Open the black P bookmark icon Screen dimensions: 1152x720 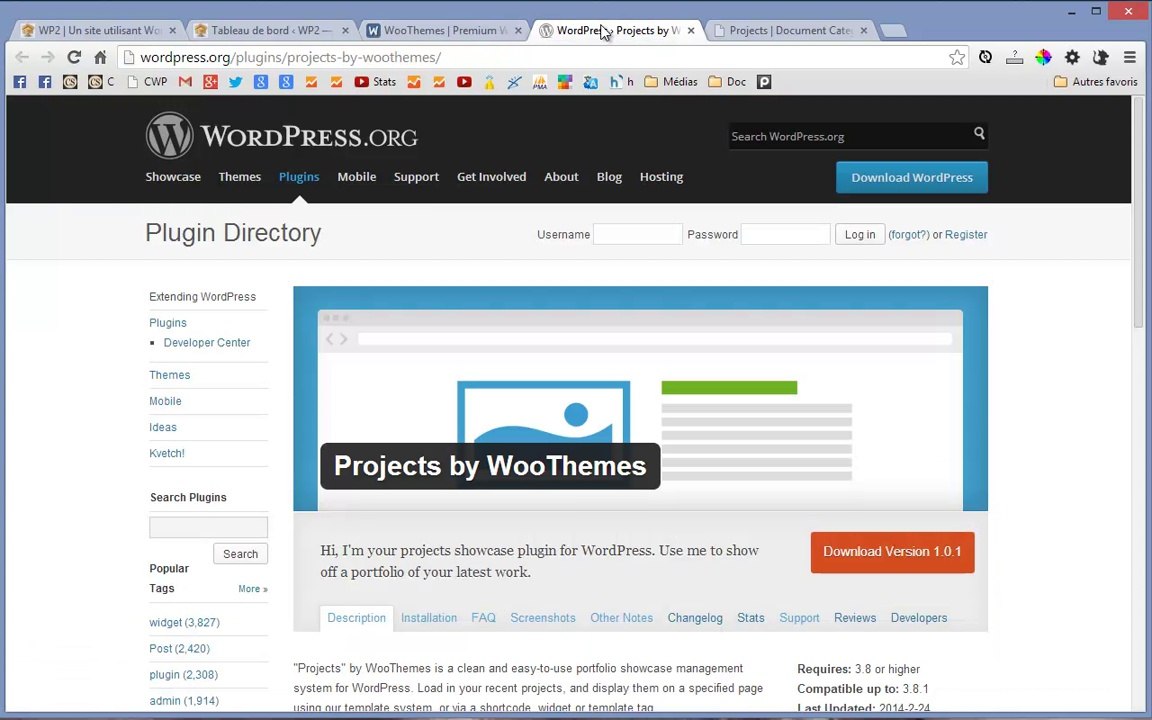coord(764,82)
